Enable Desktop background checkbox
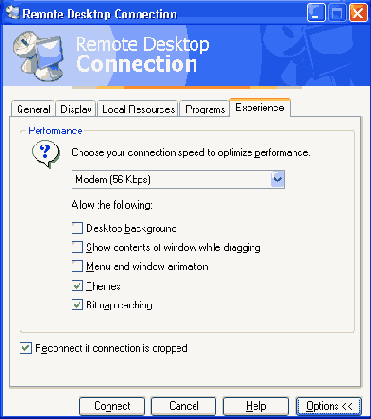 pyautogui.click(x=77, y=228)
